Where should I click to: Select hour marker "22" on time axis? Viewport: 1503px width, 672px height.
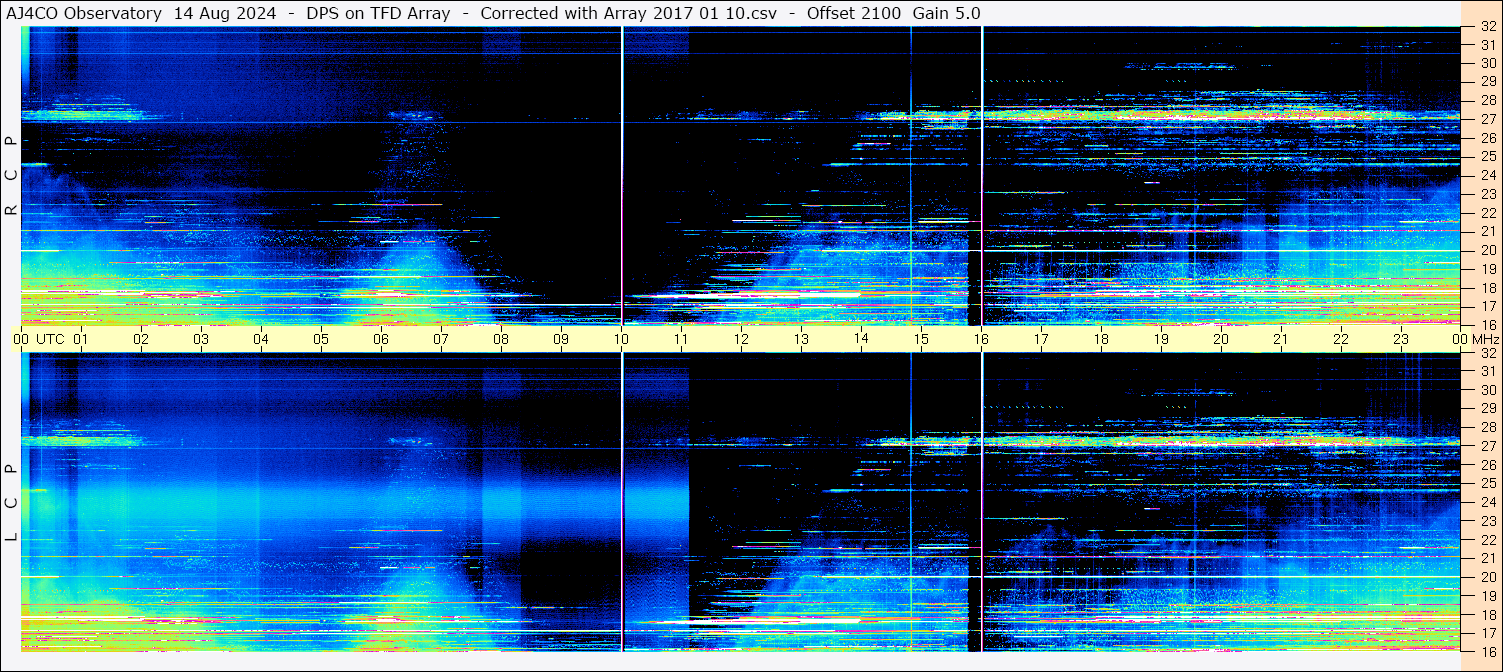pyautogui.click(x=1341, y=339)
